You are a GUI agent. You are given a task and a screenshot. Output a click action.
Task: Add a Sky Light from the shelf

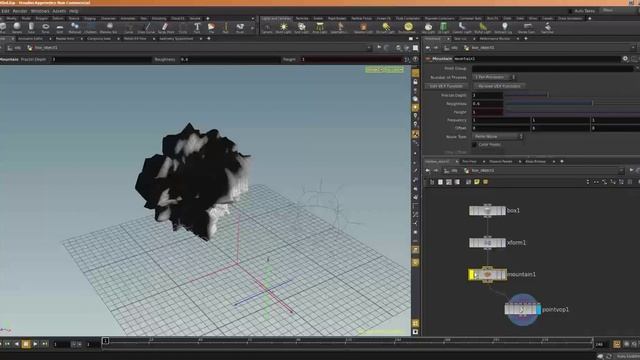[x=428, y=28]
